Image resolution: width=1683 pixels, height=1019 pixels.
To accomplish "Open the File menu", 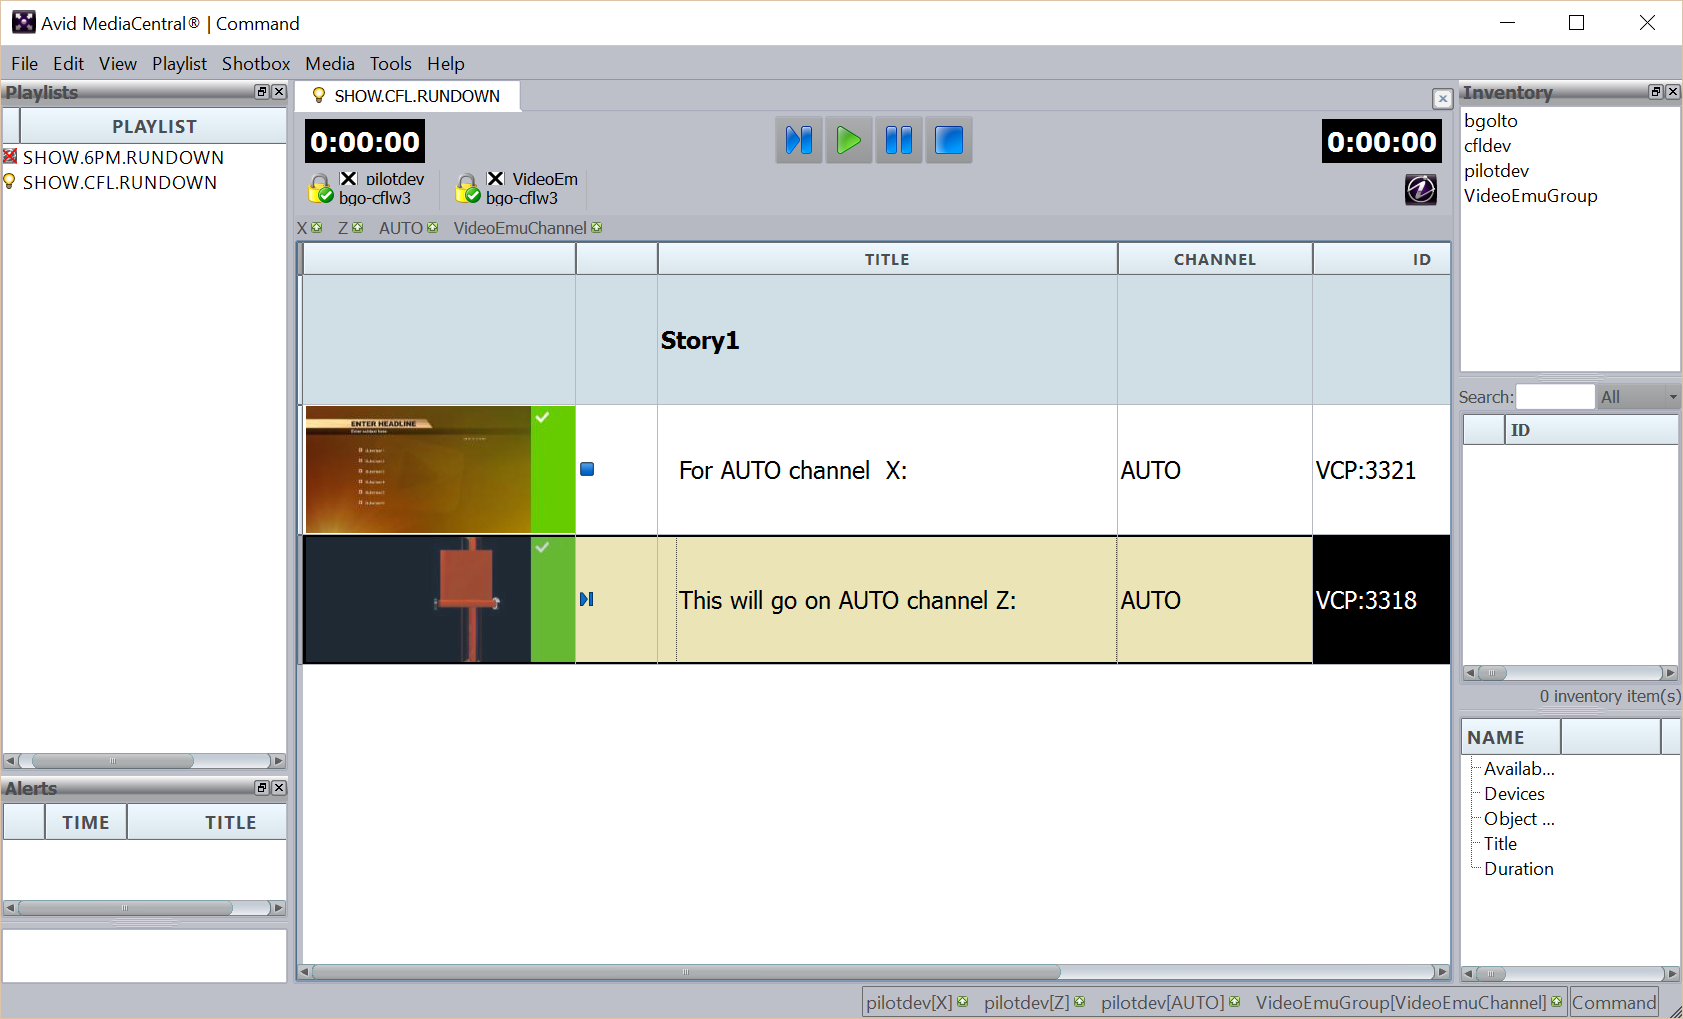I will (x=24, y=63).
